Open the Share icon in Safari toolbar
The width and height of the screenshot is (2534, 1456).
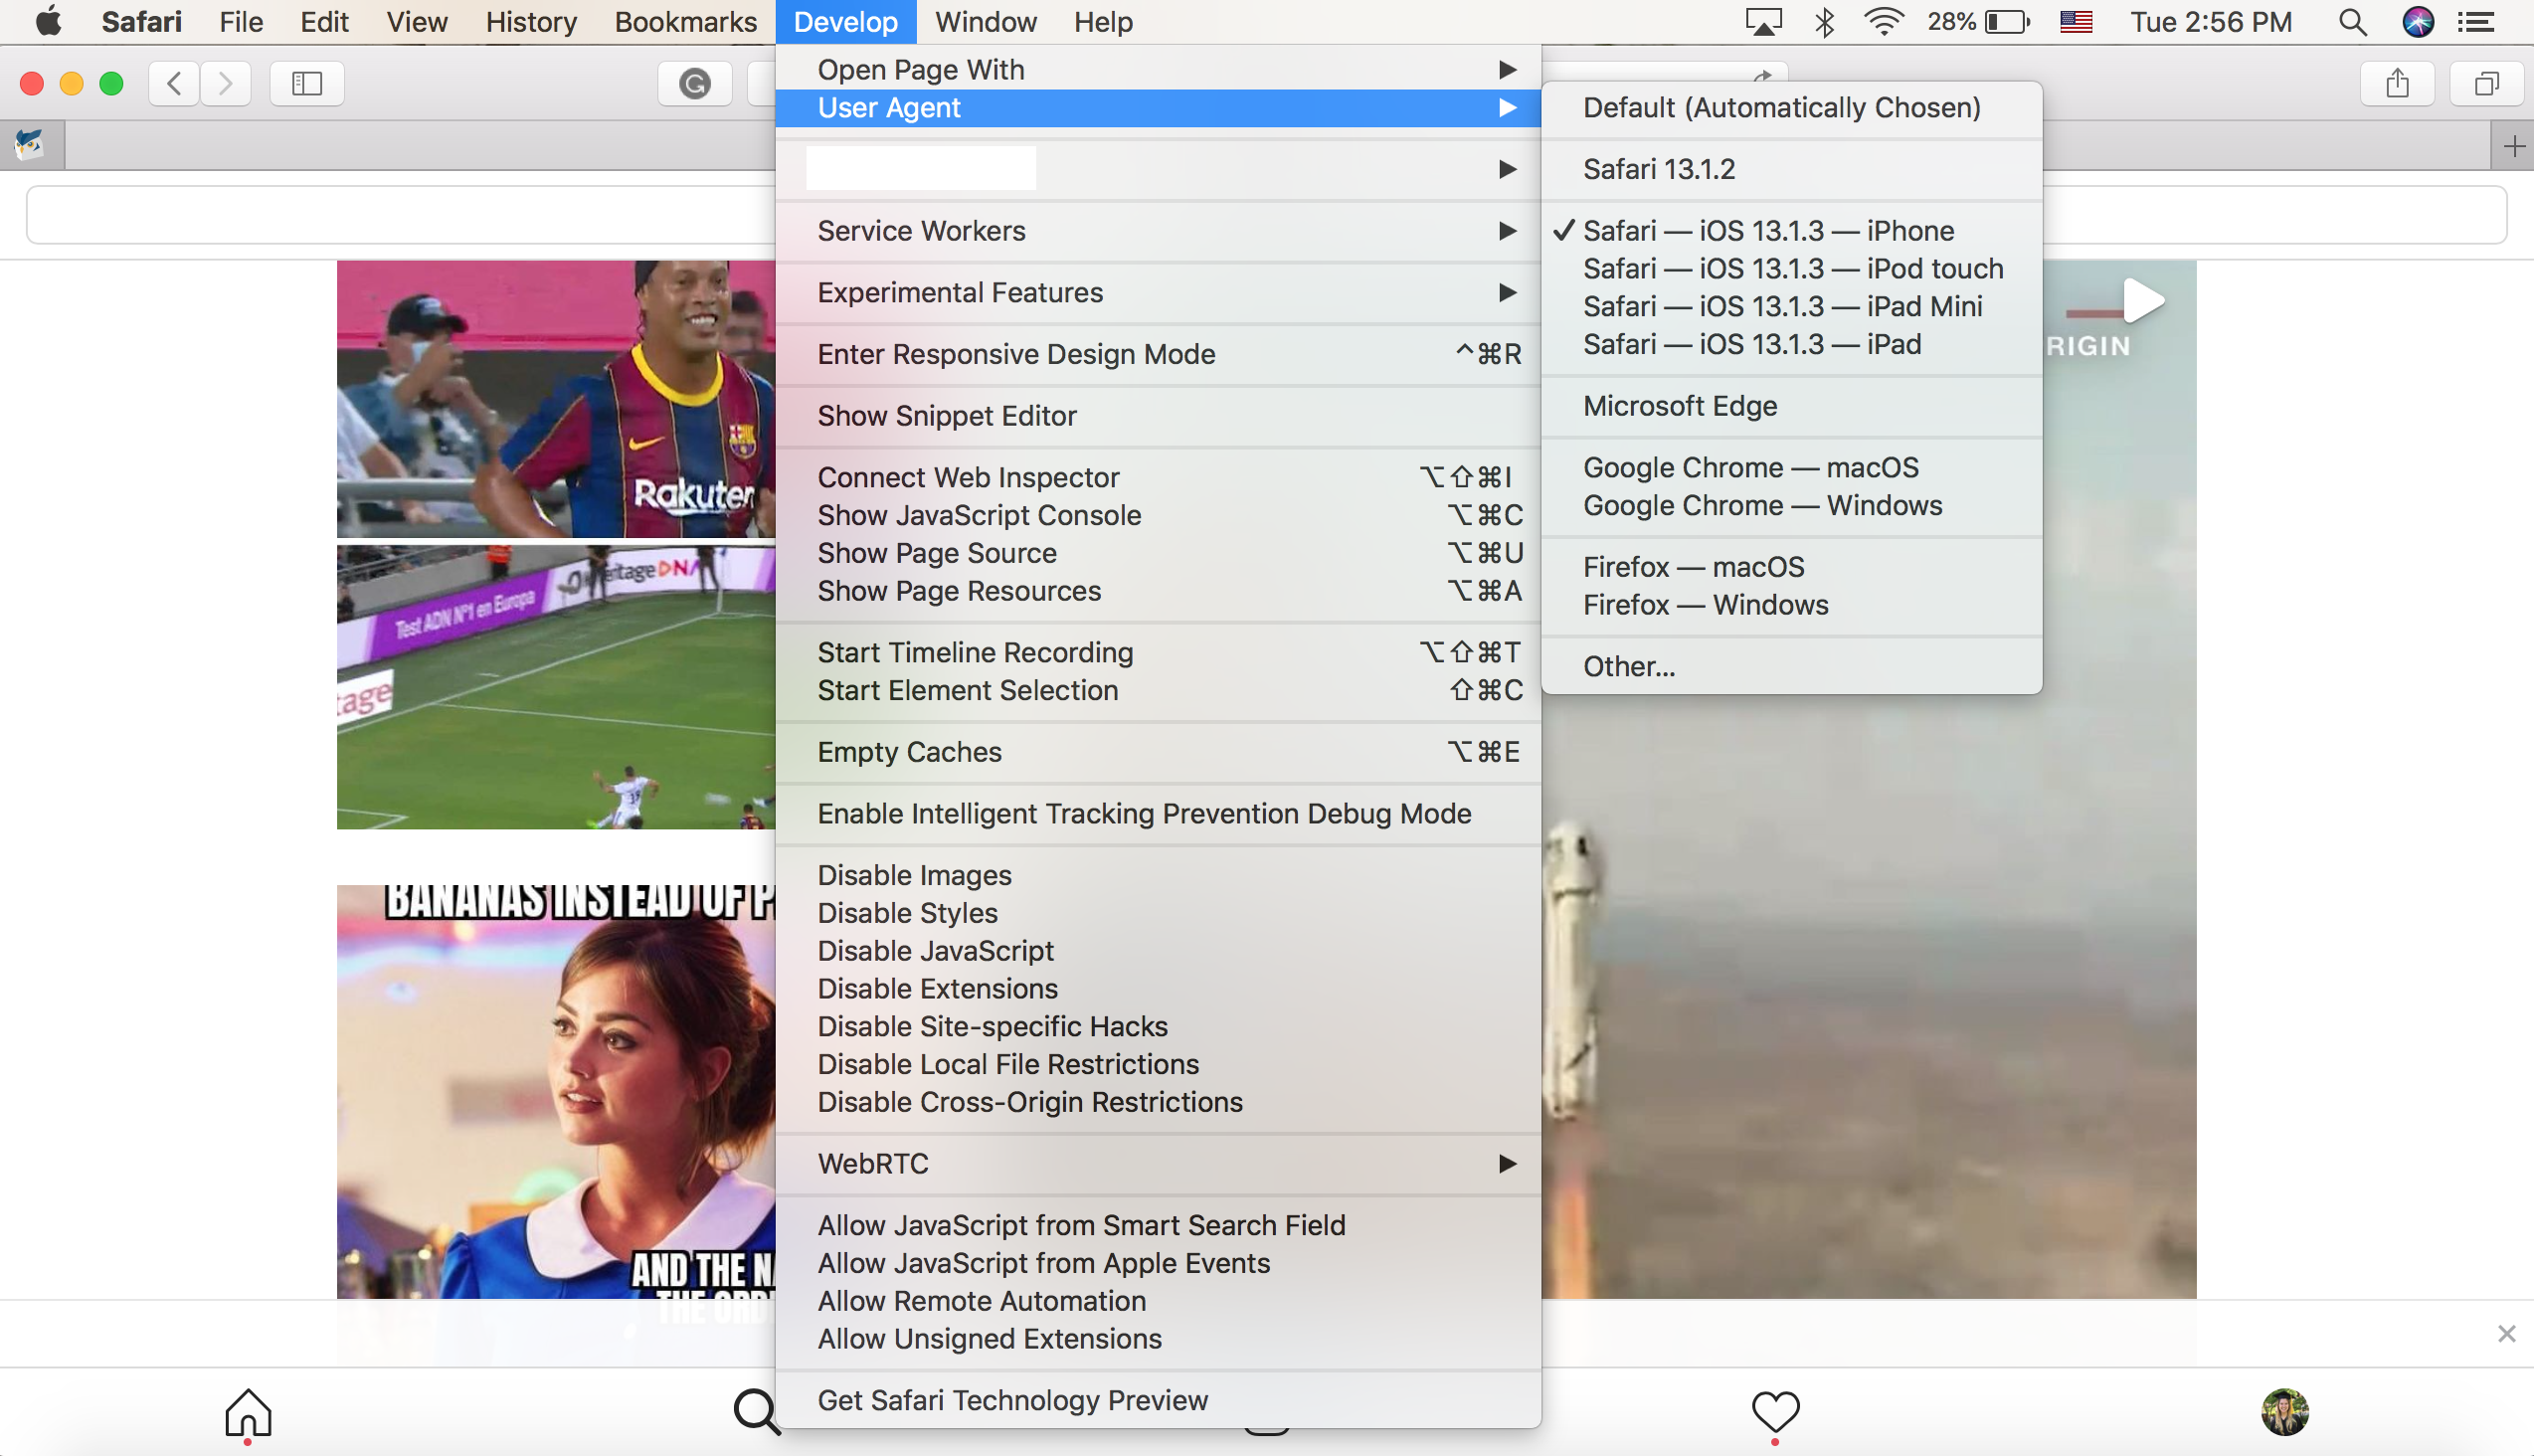point(2397,83)
